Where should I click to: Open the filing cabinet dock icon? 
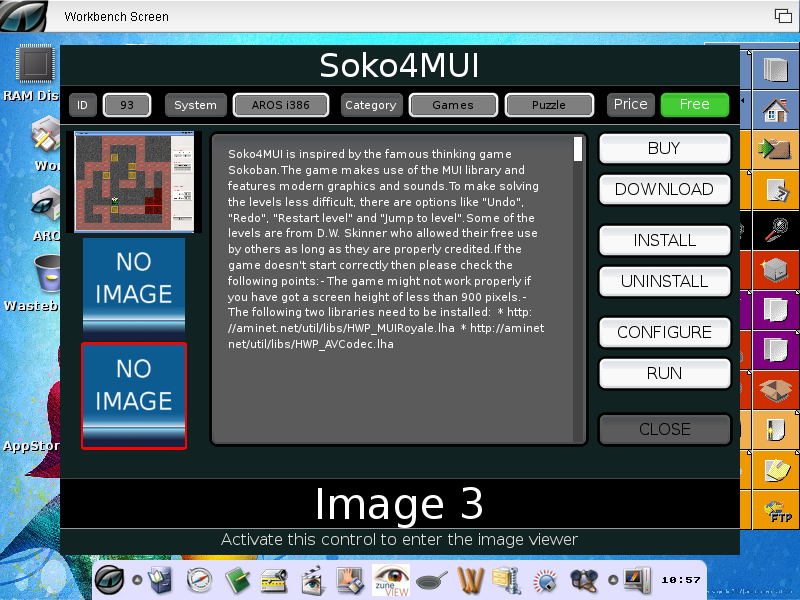162,581
